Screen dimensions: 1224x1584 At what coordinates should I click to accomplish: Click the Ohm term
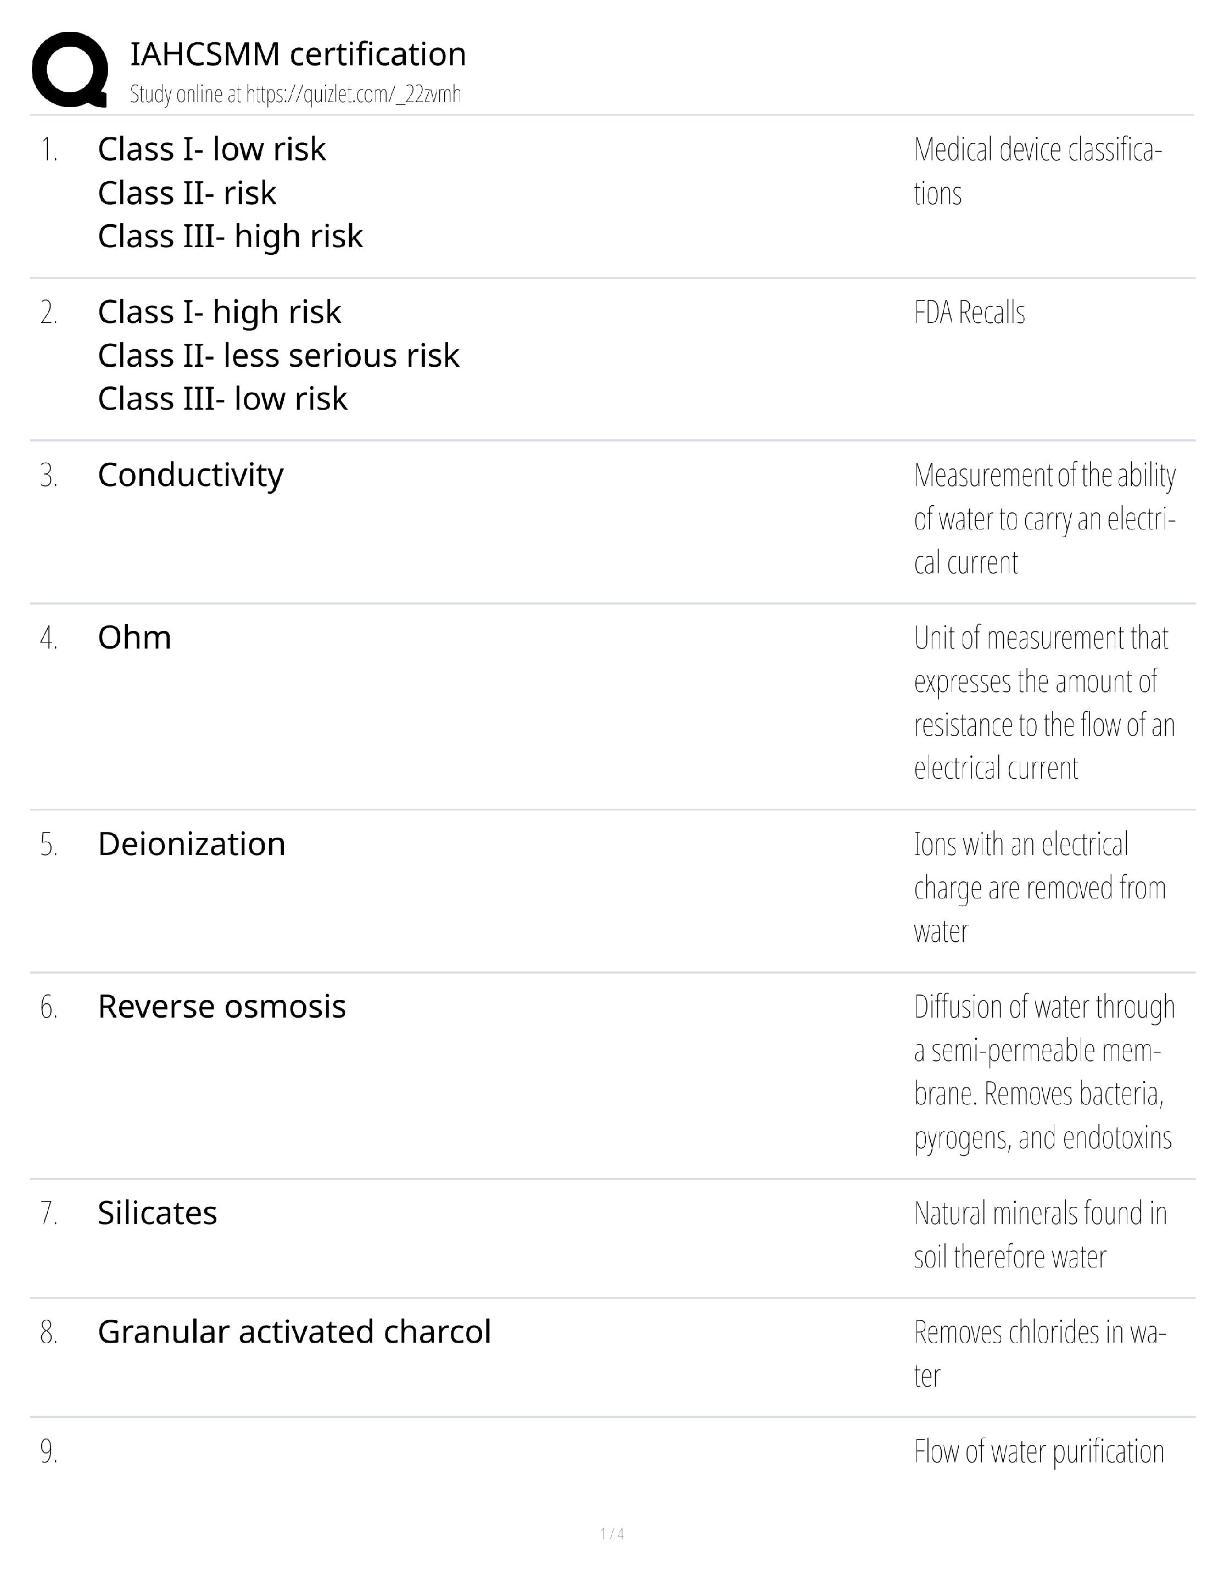pos(134,638)
